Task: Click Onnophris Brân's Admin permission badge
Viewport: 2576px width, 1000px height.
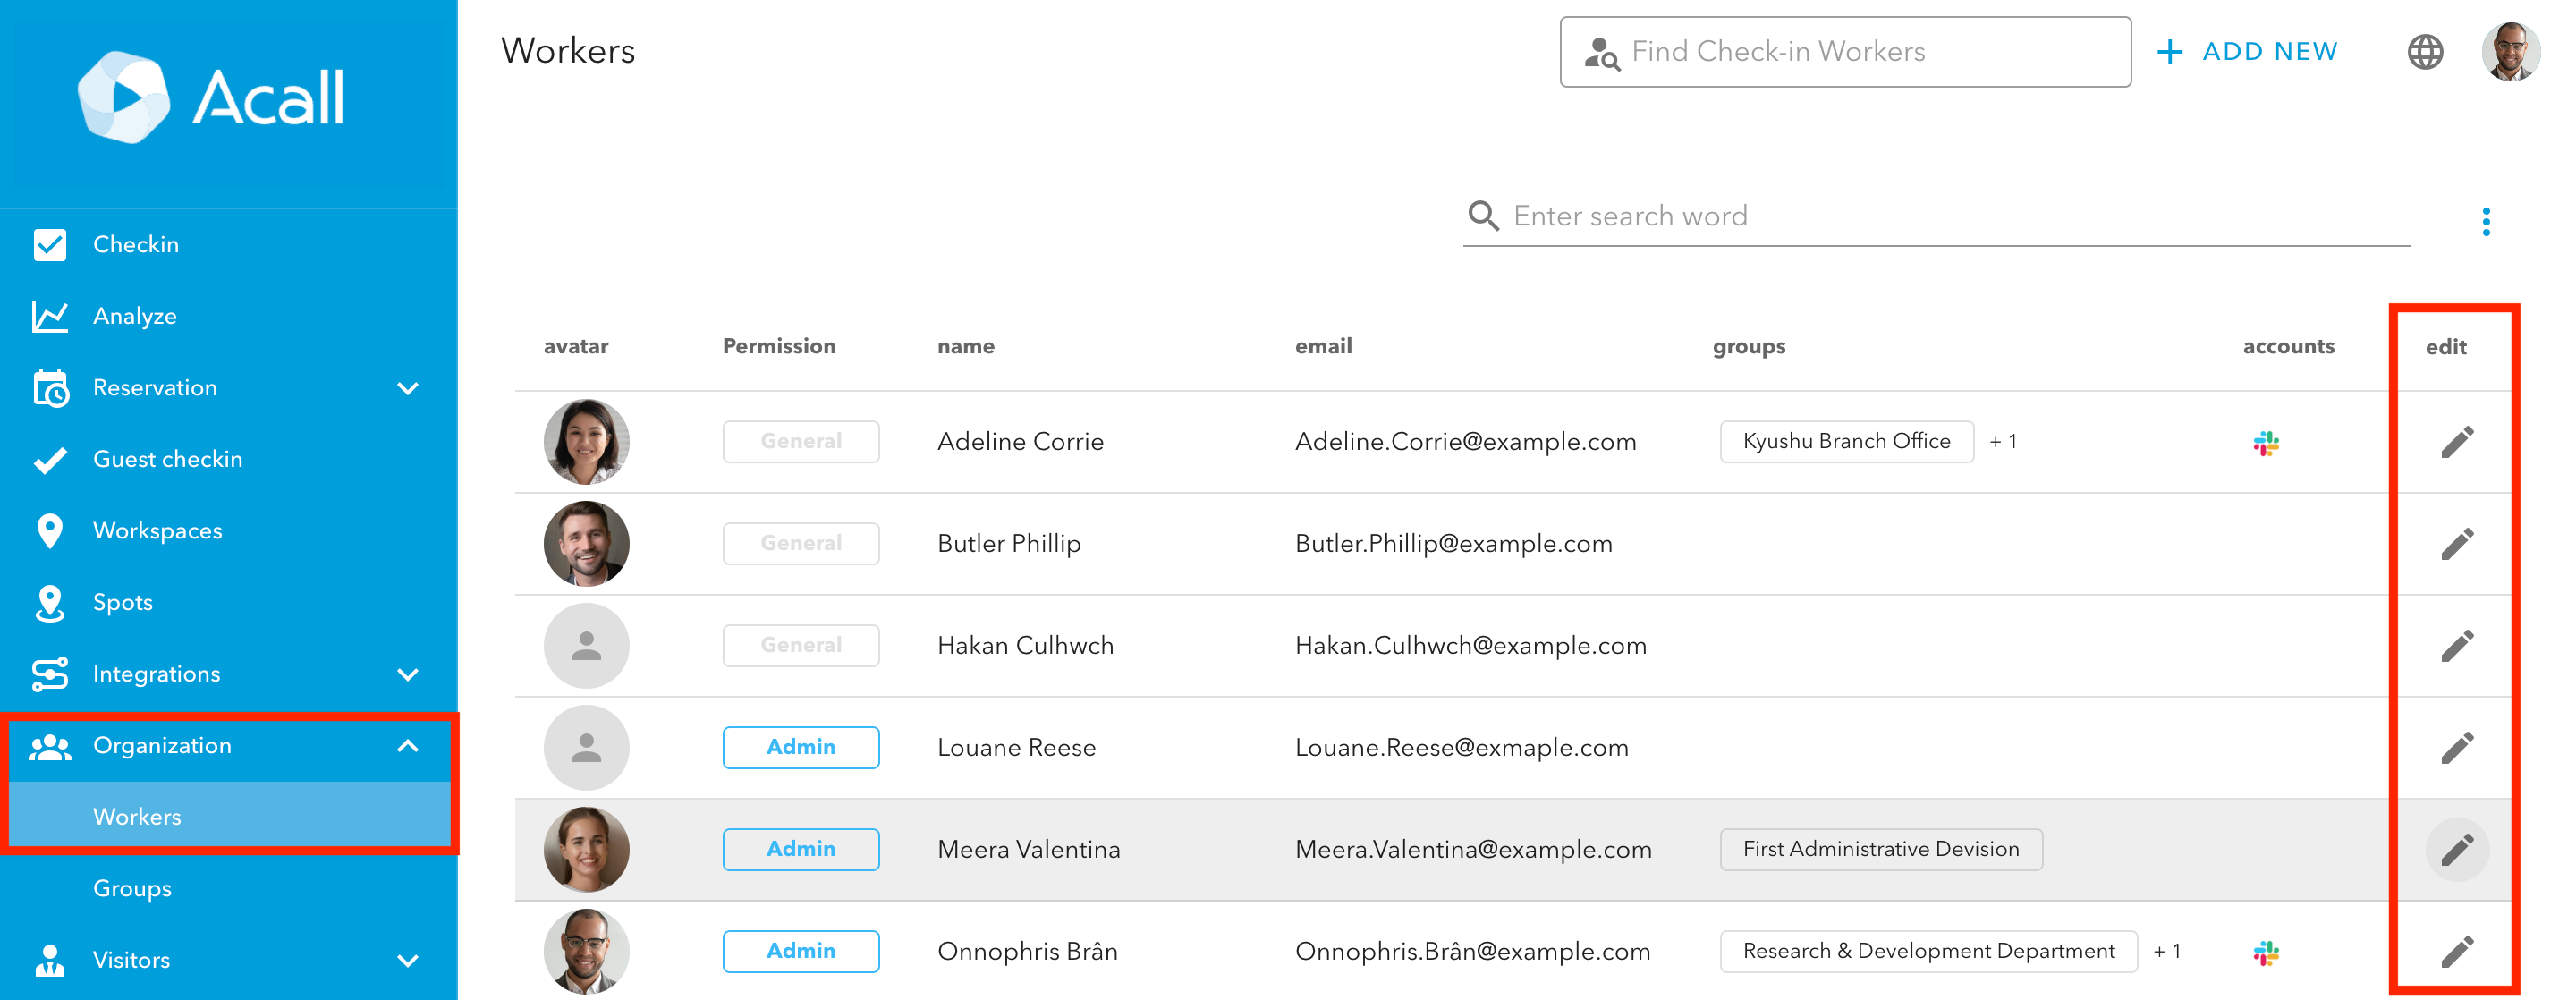Action: [x=801, y=951]
